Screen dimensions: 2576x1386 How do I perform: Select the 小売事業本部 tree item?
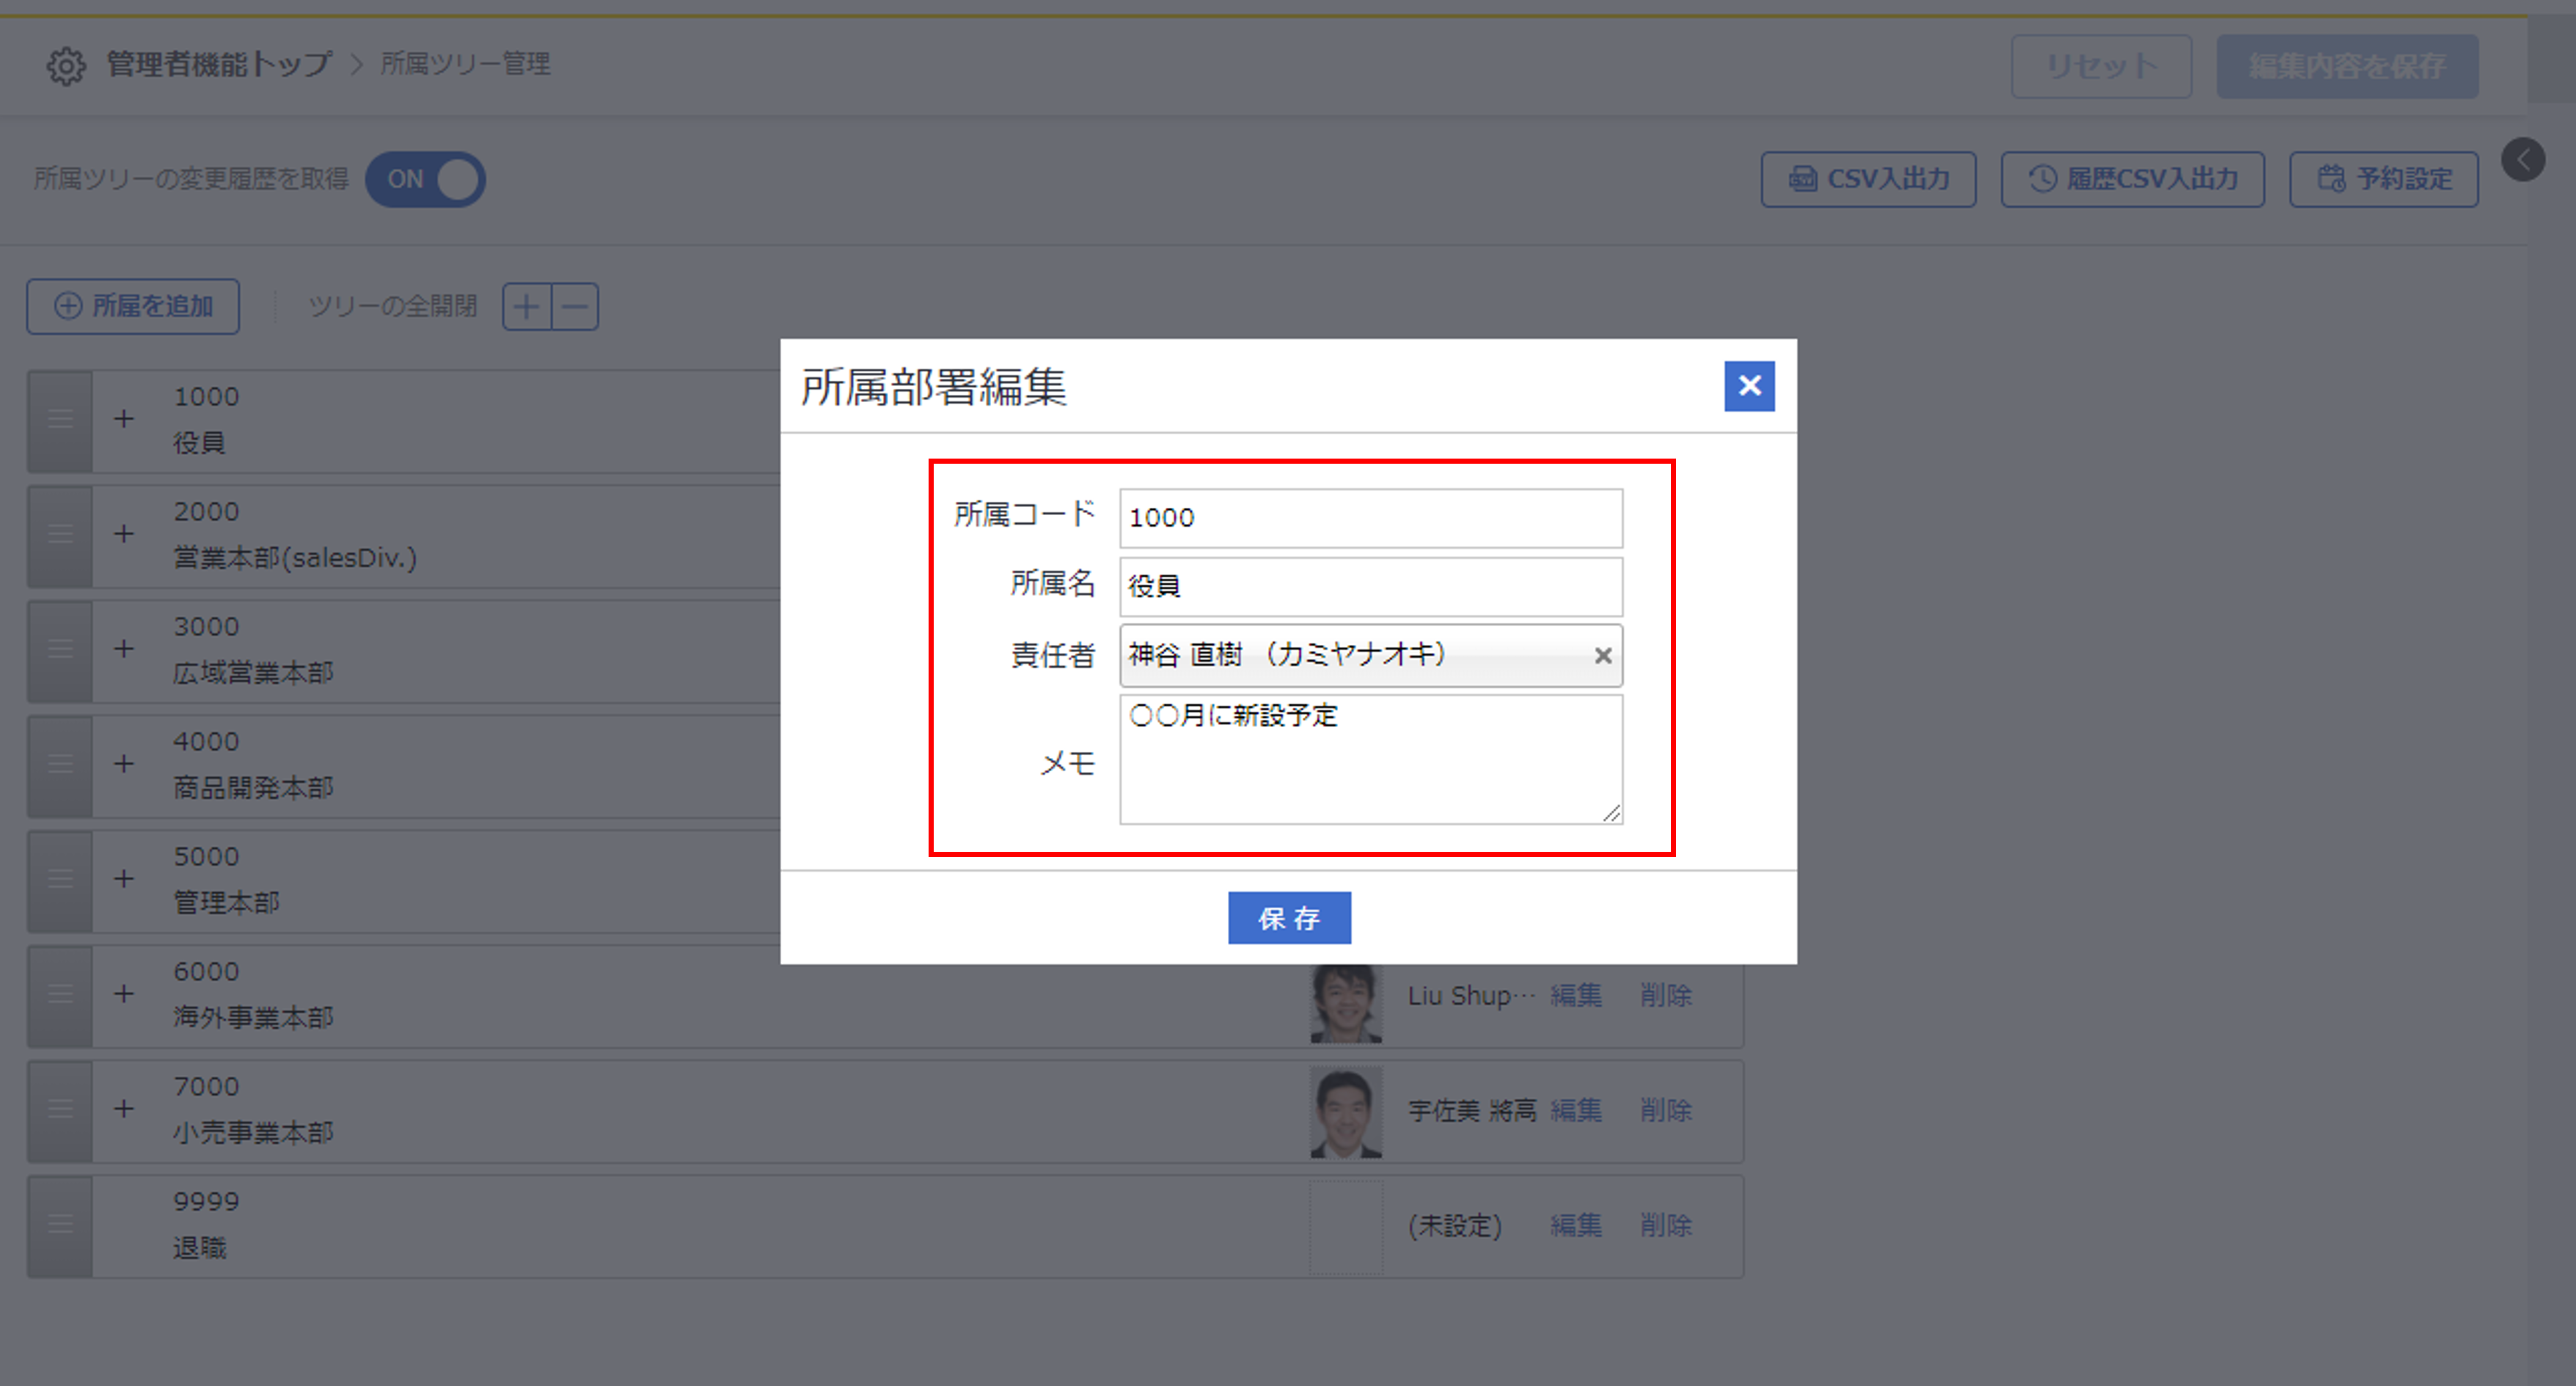point(253,1133)
